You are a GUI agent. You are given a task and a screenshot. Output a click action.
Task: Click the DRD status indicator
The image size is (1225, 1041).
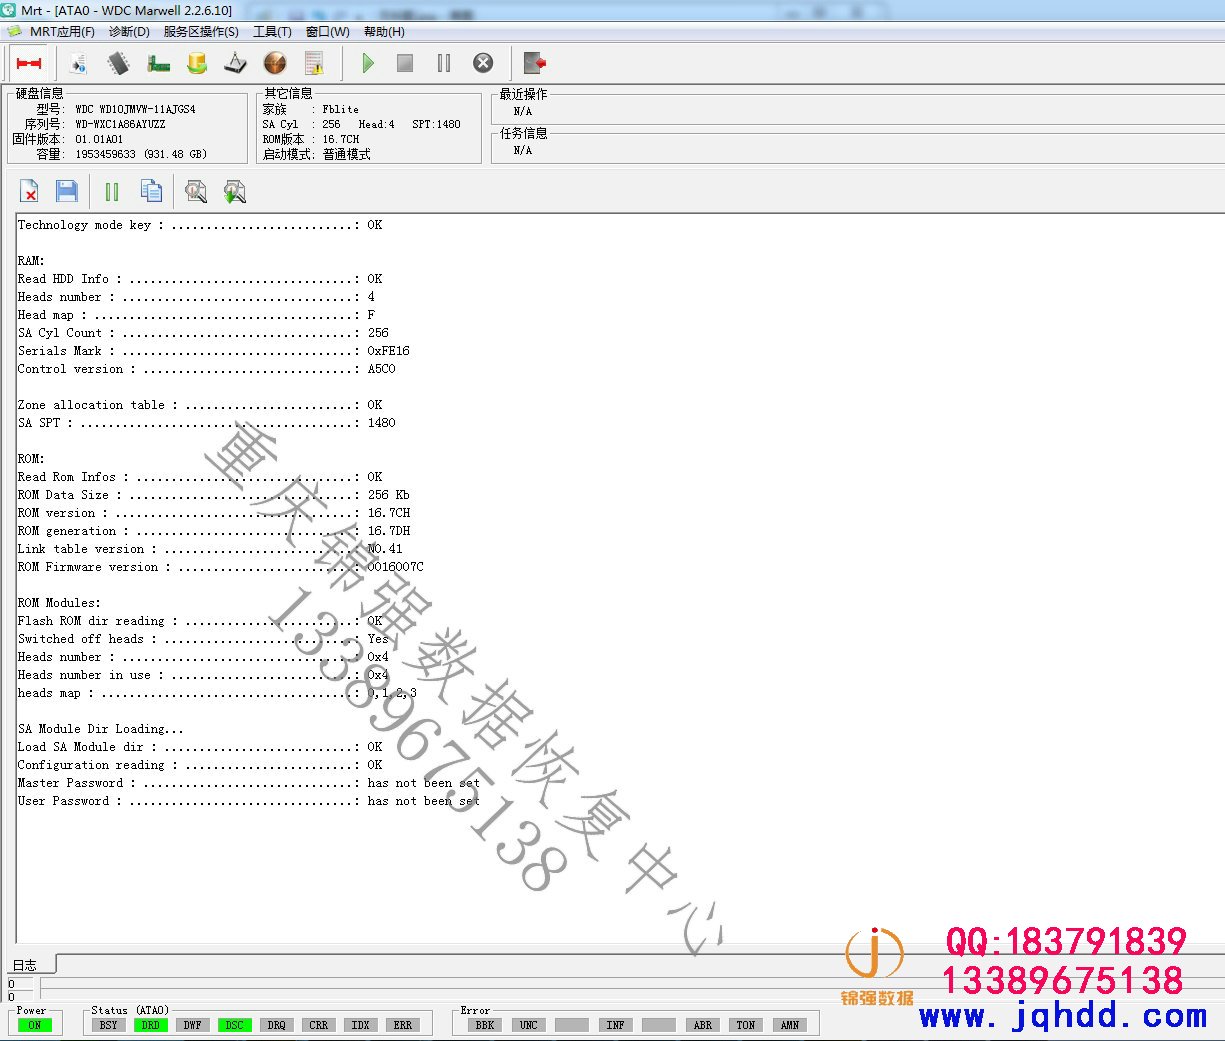point(151,1025)
